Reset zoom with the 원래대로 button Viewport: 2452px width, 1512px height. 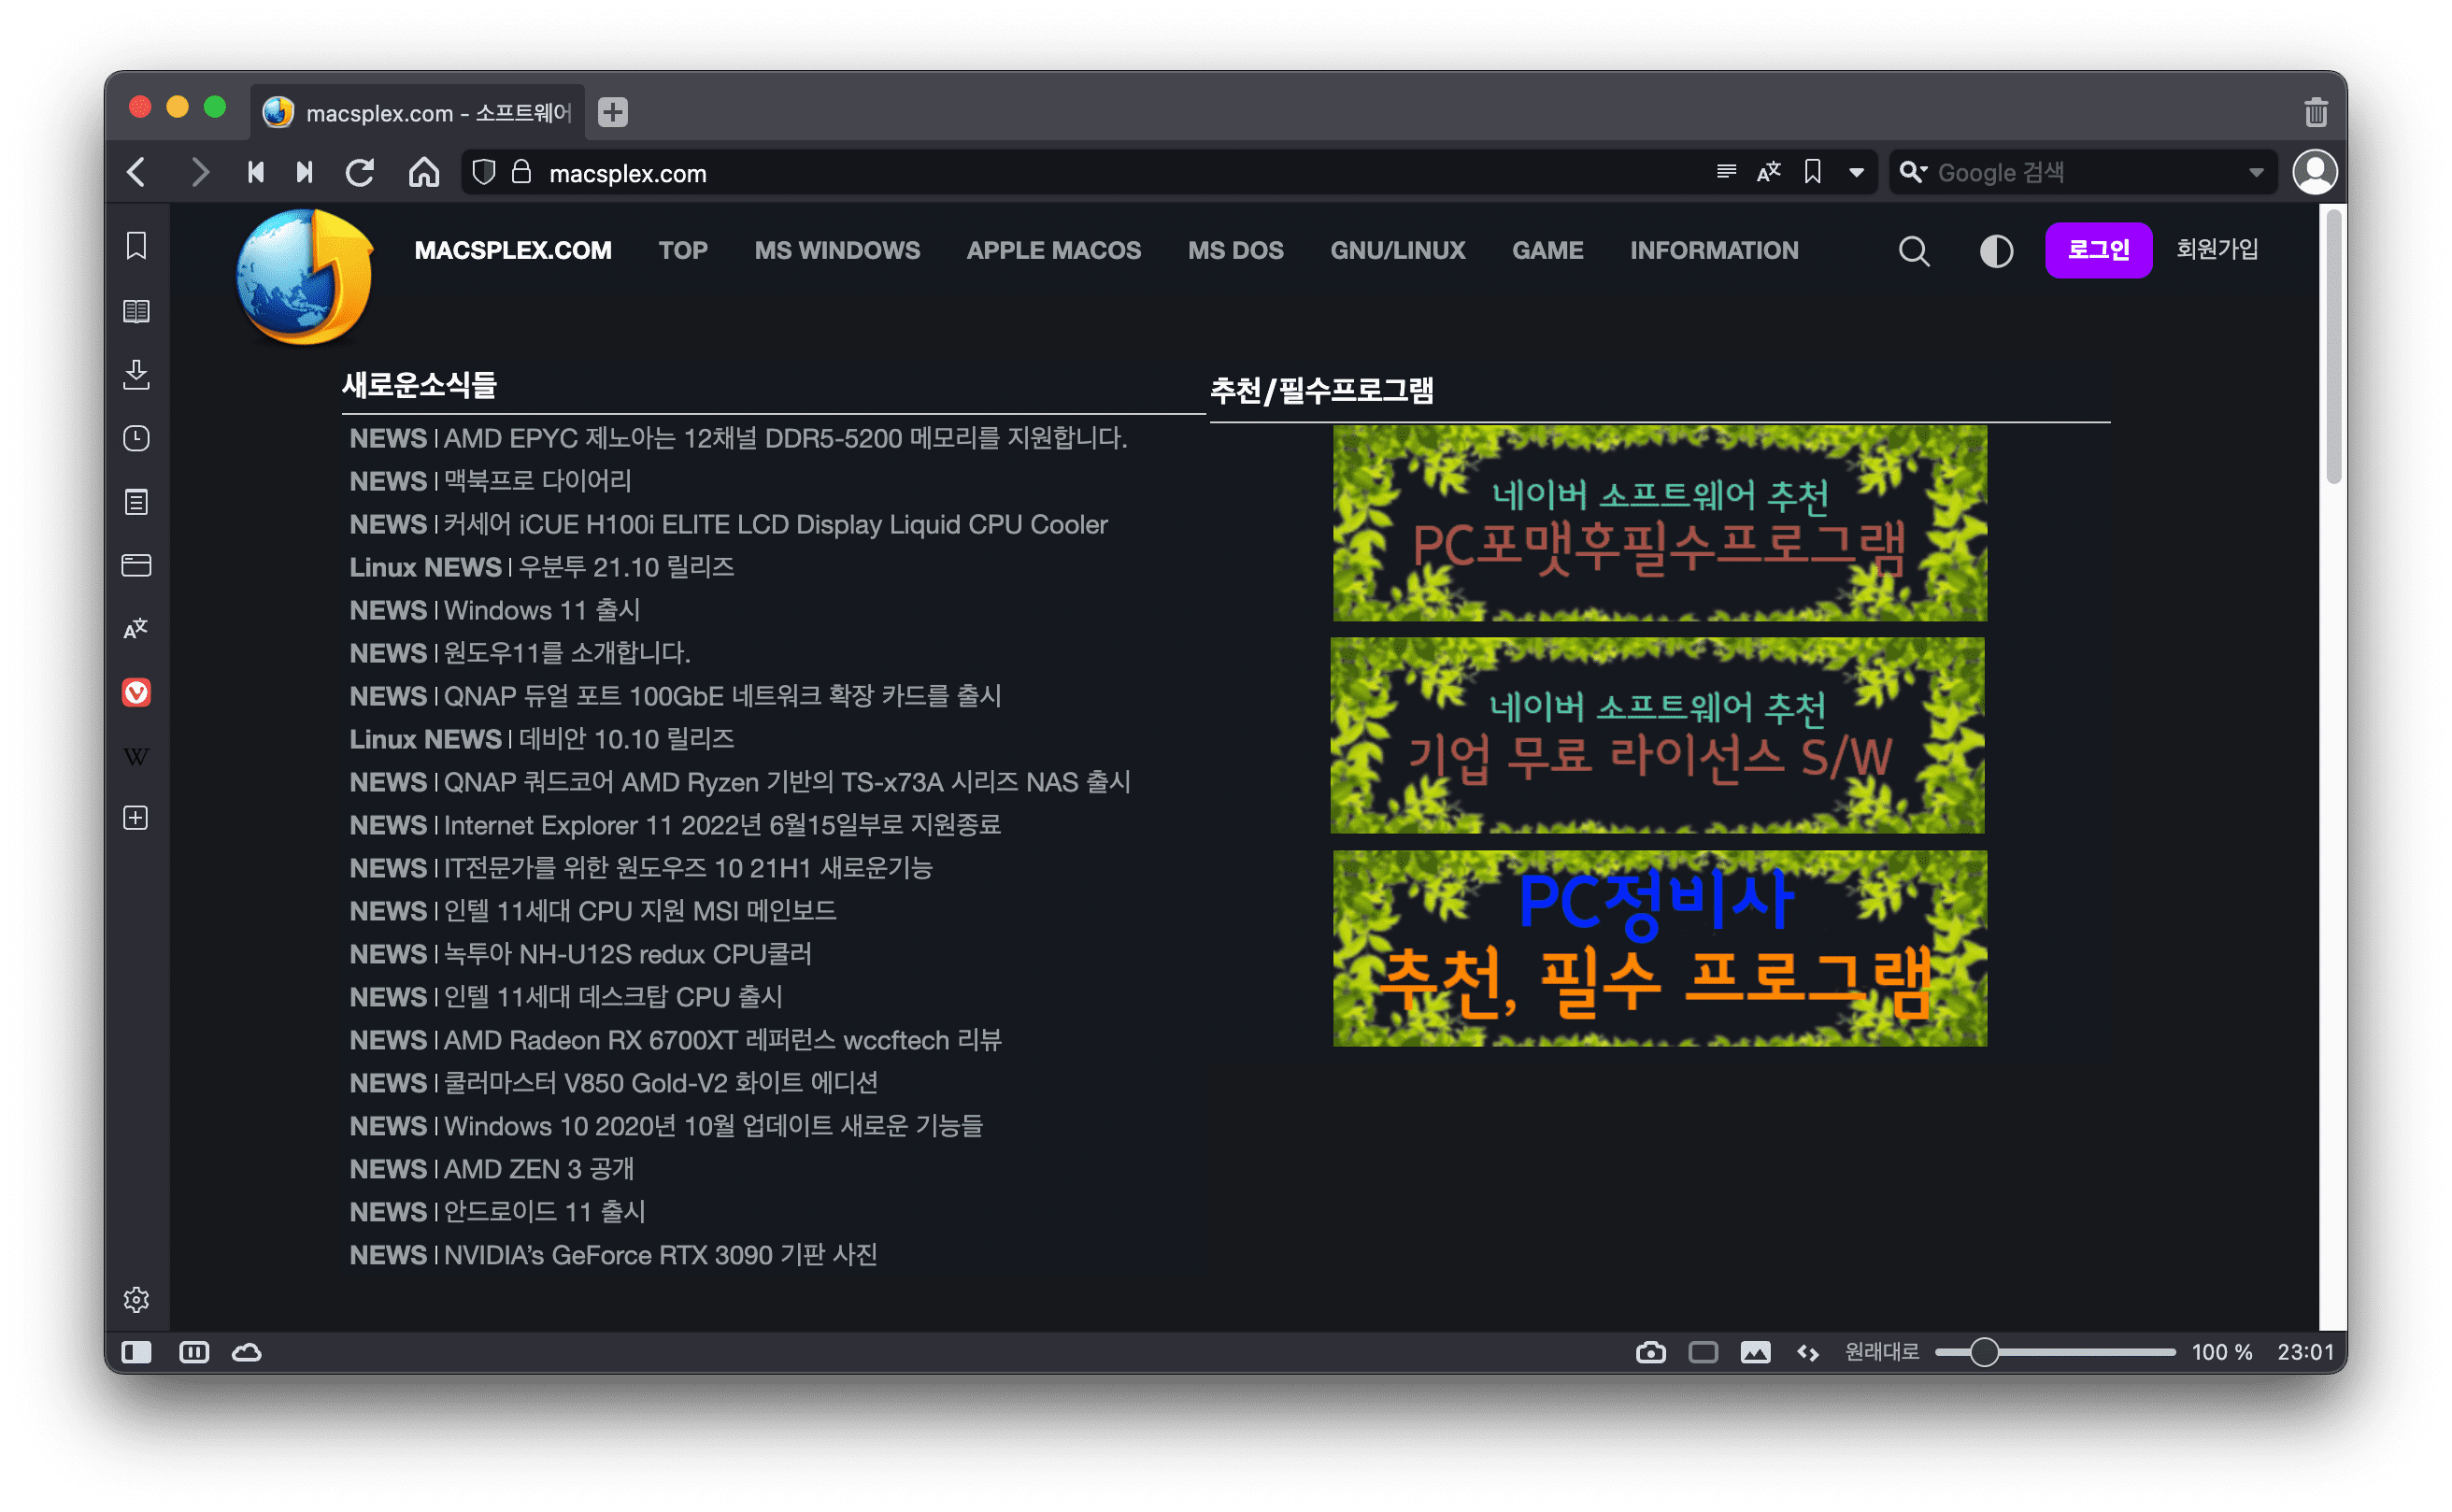coord(1882,1352)
